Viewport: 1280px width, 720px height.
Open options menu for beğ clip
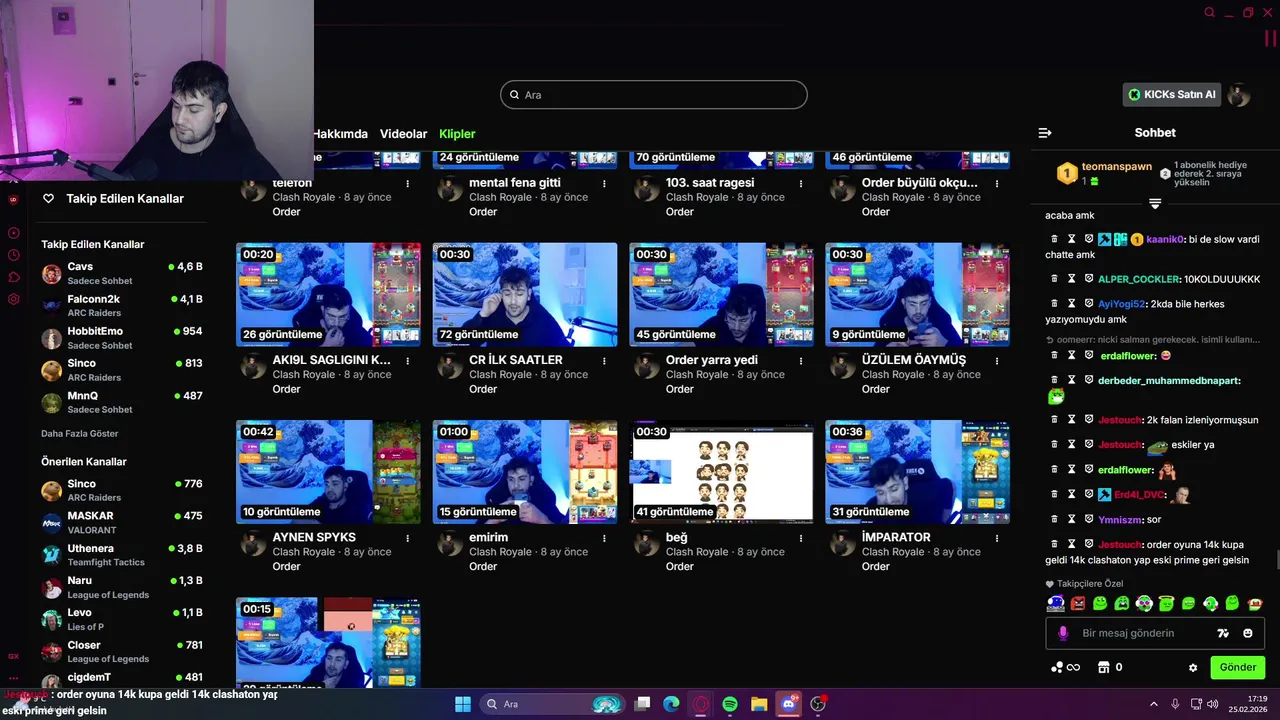(x=801, y=538)
